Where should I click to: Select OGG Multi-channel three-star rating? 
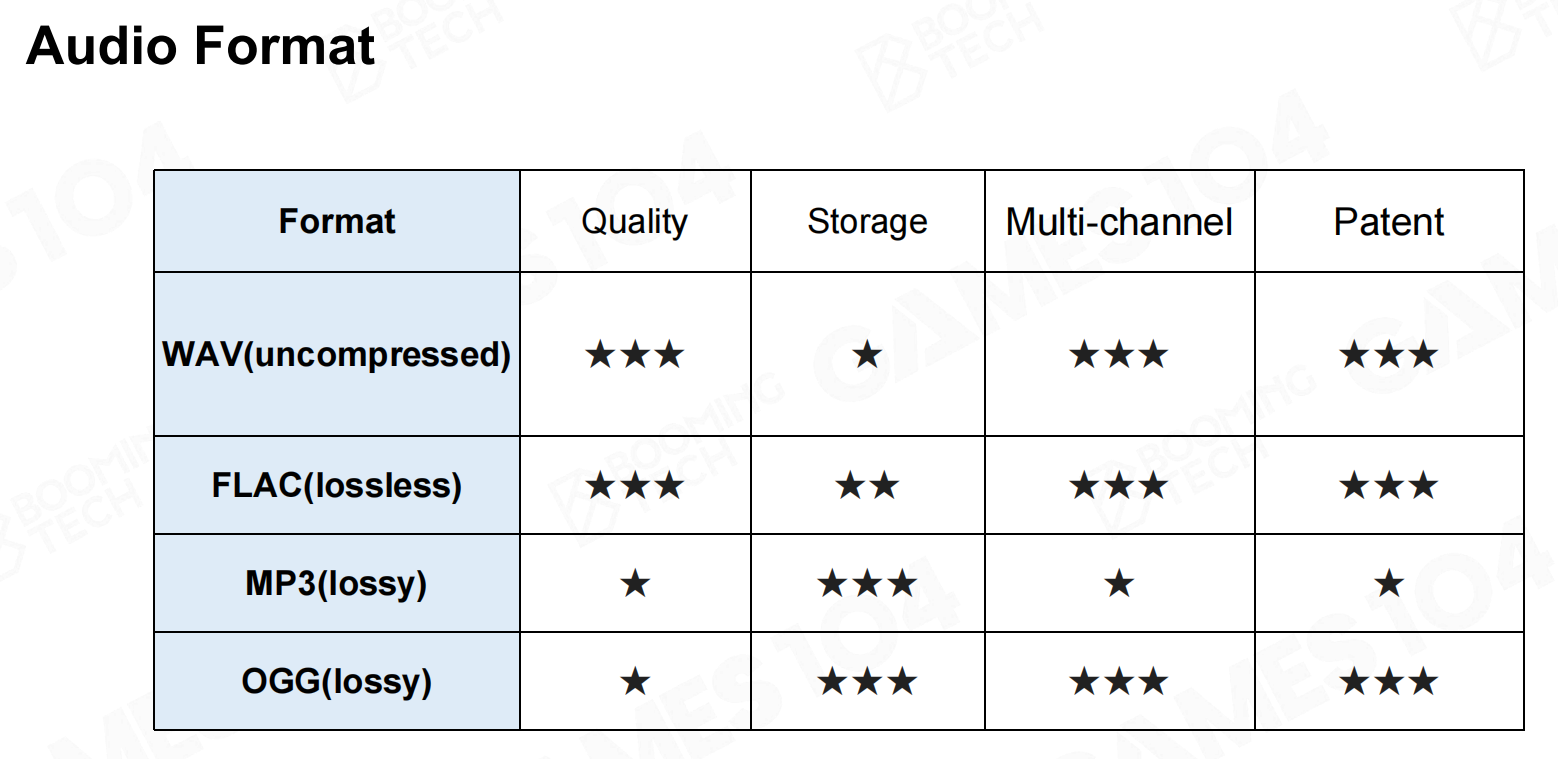pyautogui.click(x=1119, y=682)
